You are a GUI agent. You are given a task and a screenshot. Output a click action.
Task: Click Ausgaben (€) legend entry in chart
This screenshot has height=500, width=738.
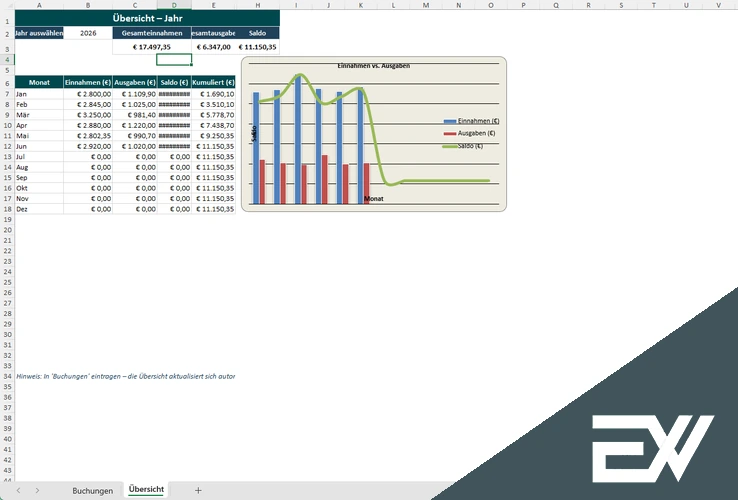click(470, 133)
